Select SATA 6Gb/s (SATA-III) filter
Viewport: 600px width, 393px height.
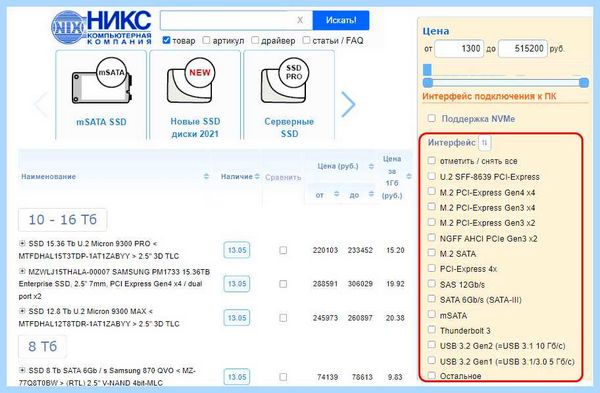[x=432, y=299]
